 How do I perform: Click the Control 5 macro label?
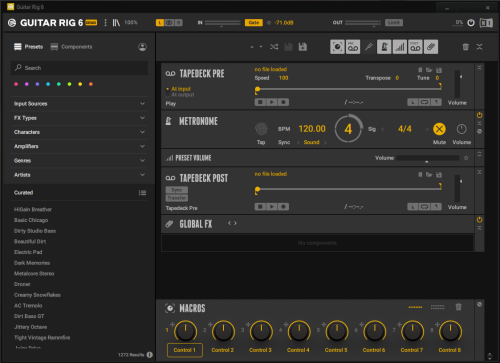336,350
